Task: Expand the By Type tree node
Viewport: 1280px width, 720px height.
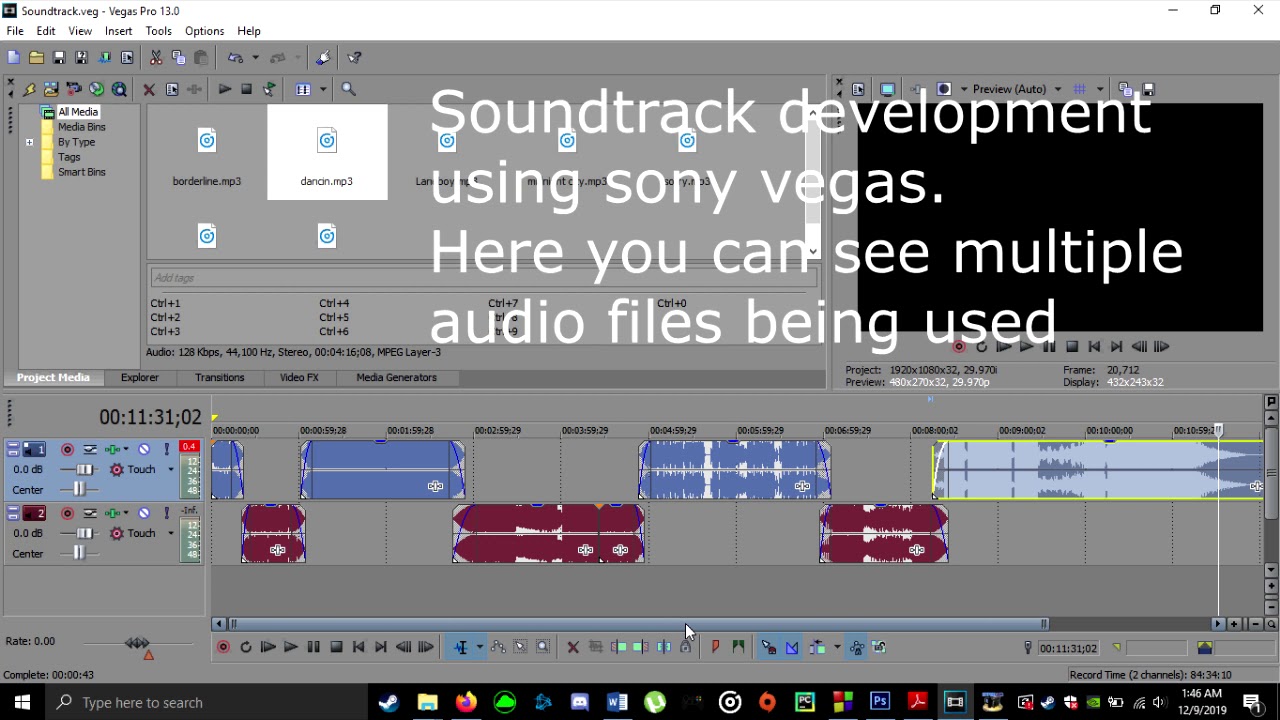Action: pyautogui.click(x=29, y=142)
